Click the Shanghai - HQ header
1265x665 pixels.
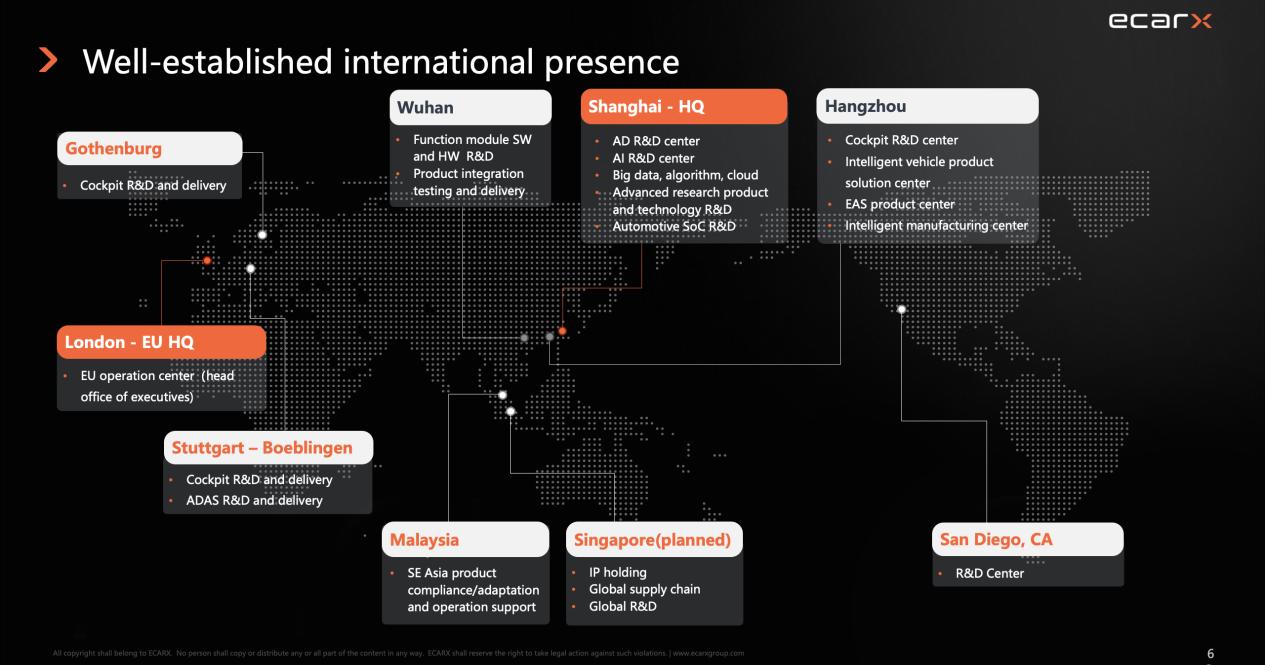(x=684, y=107)
